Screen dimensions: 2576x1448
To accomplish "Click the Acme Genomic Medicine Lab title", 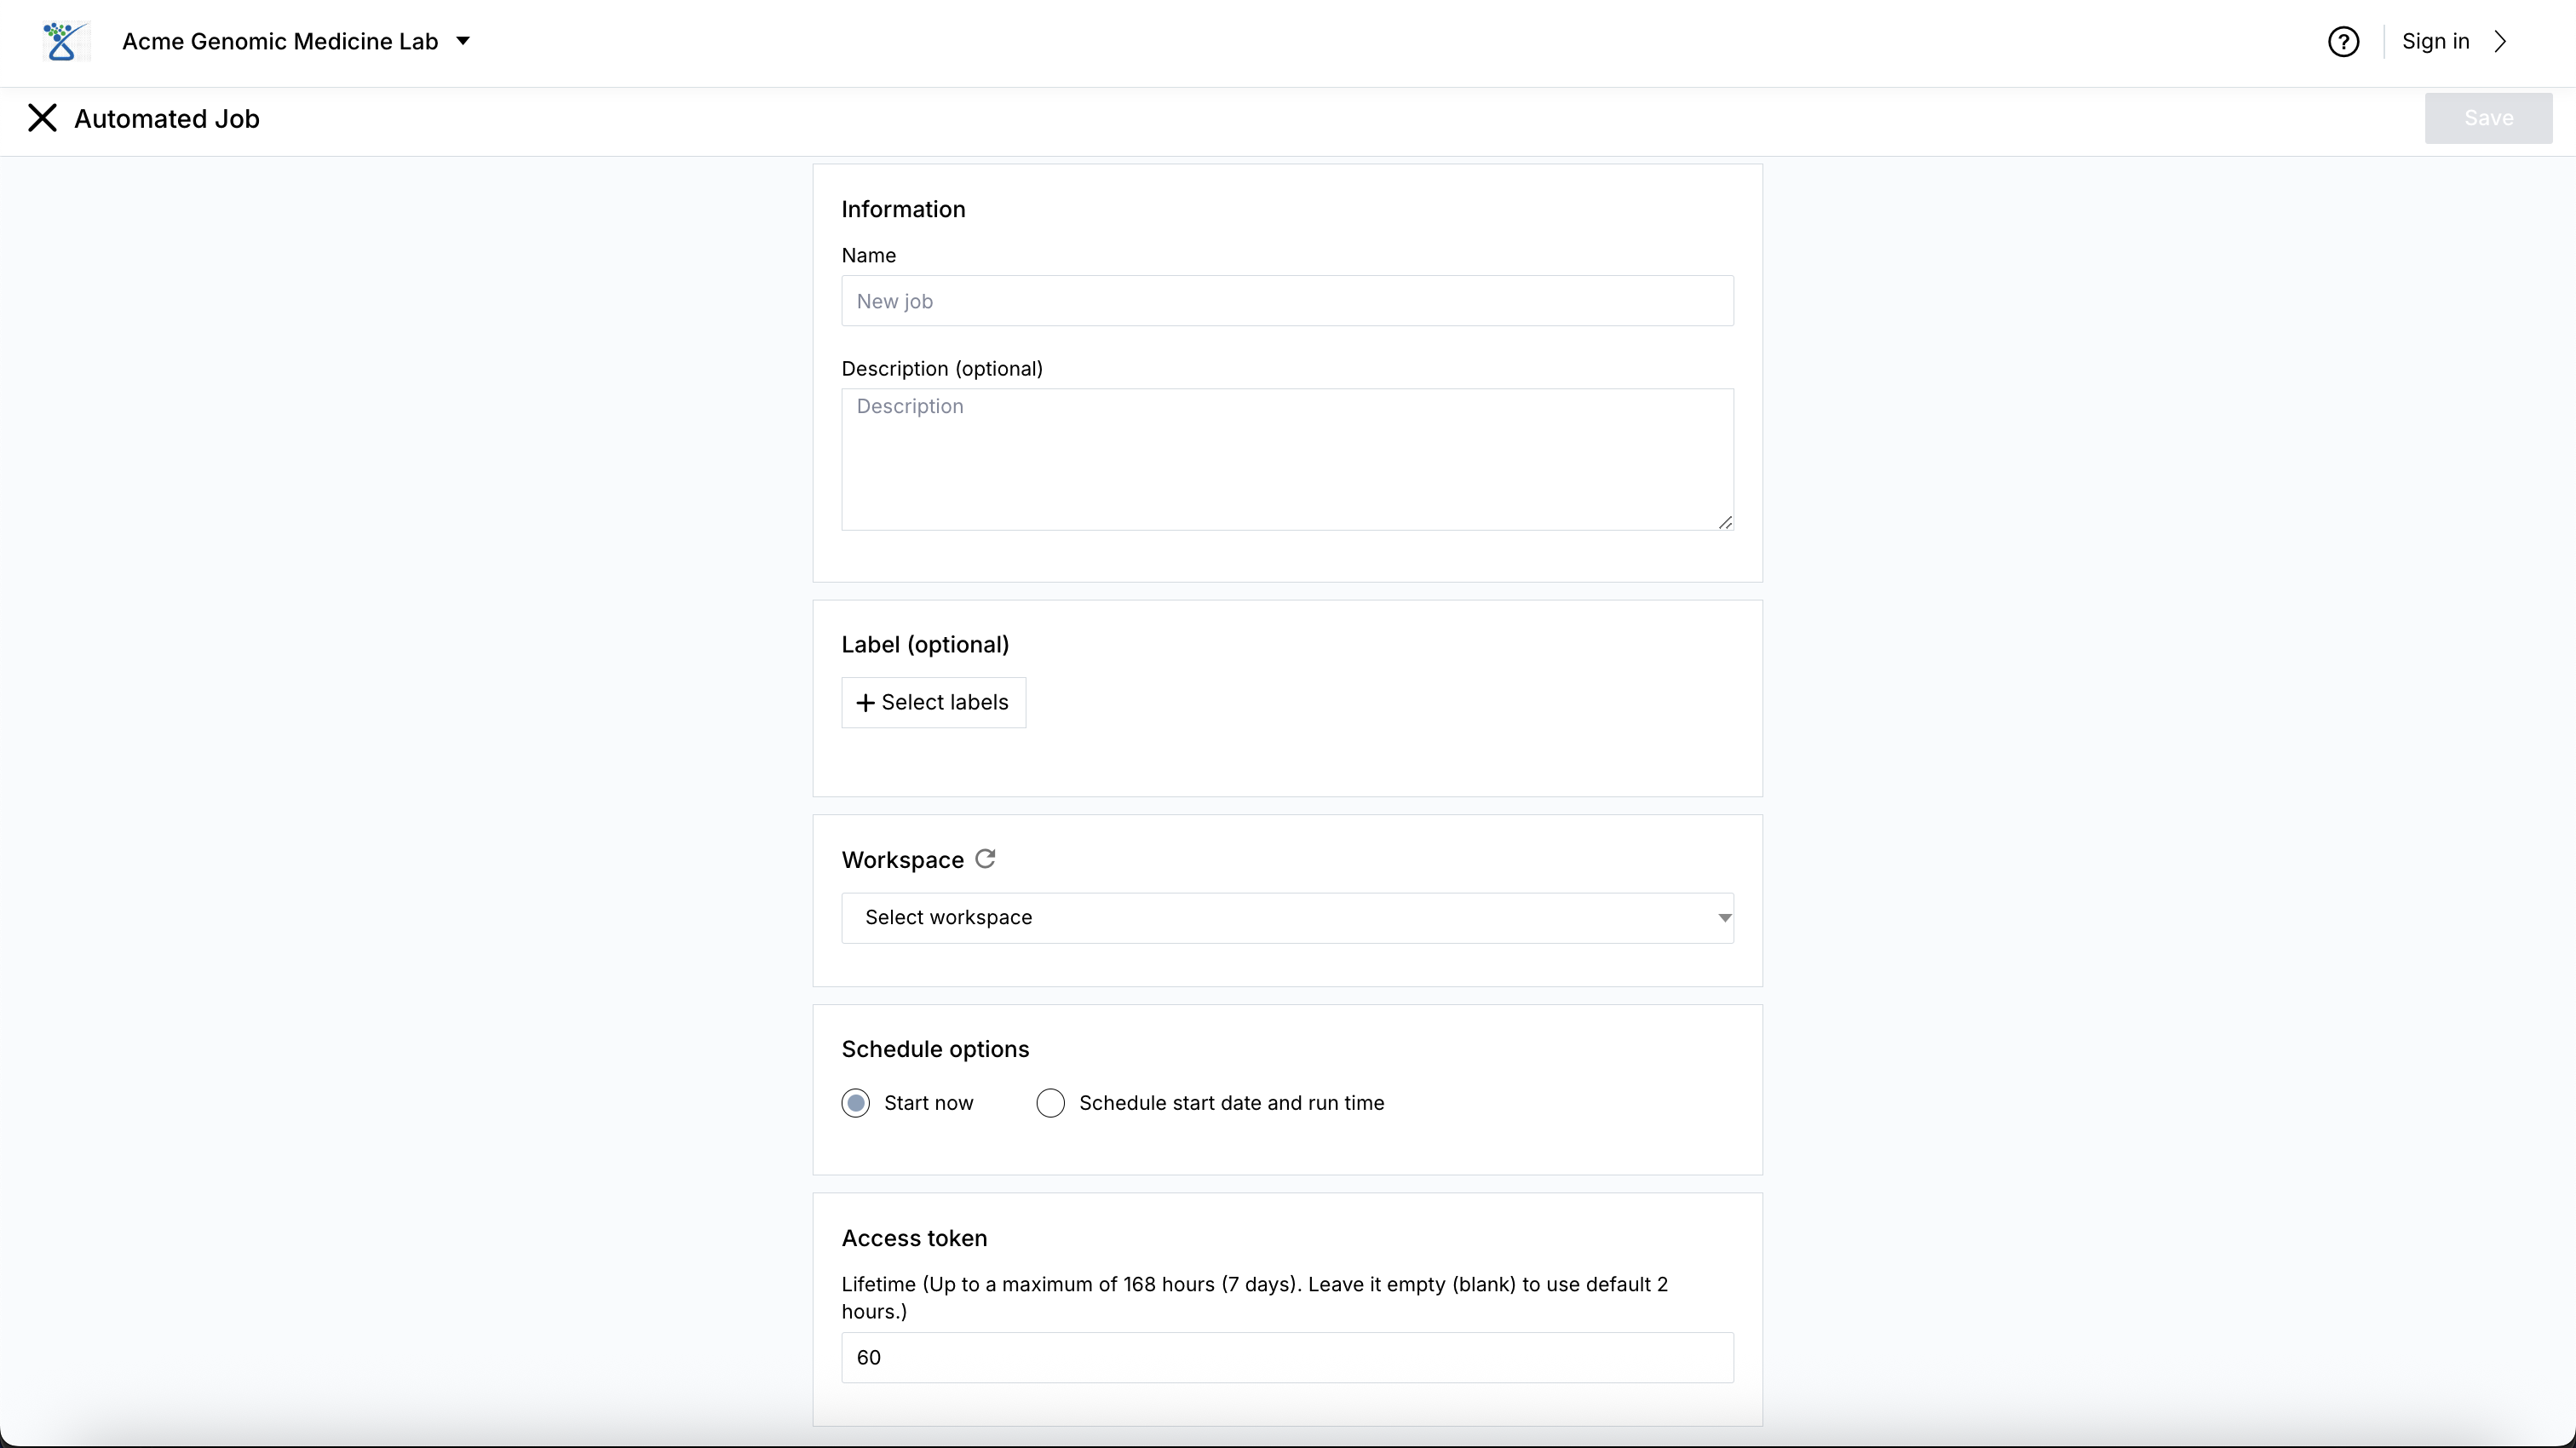I will tap(280, 42).
